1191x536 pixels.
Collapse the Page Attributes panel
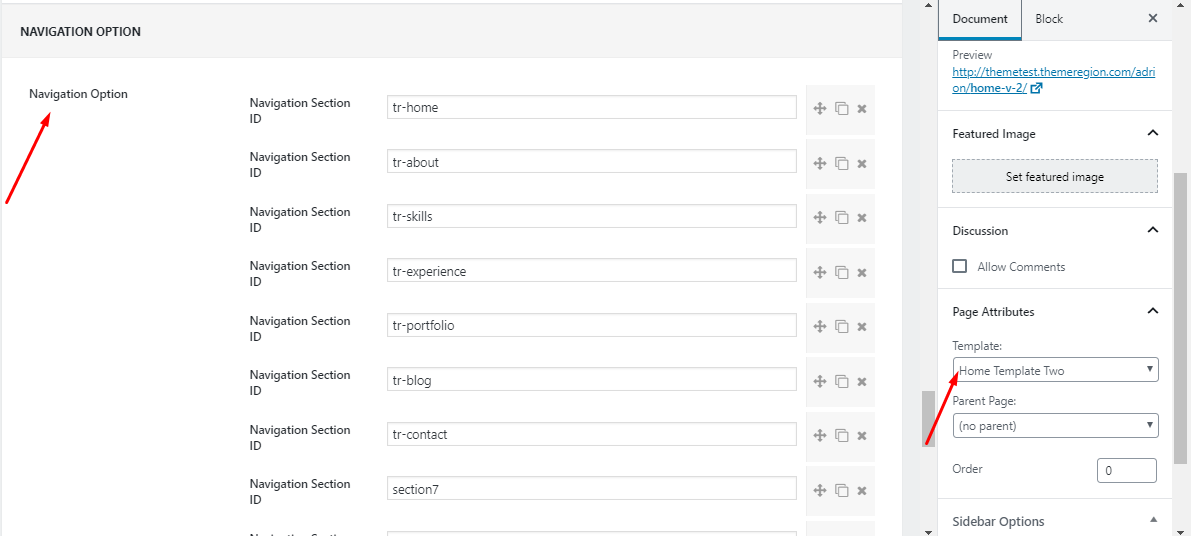tap(1152, 311)
